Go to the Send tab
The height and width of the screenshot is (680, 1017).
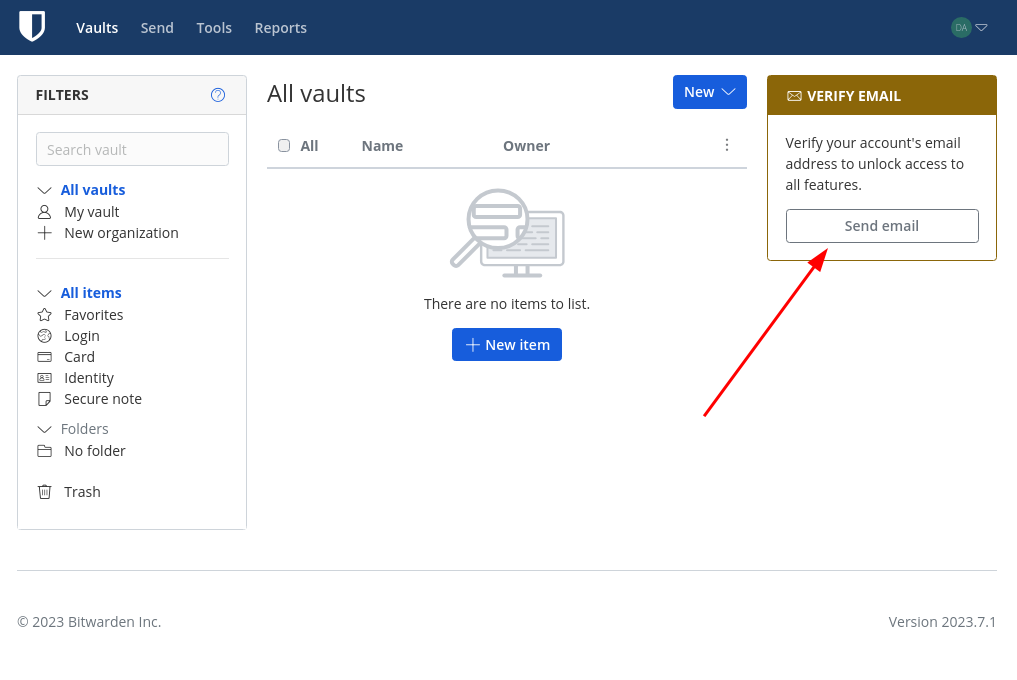coord(157,28)
